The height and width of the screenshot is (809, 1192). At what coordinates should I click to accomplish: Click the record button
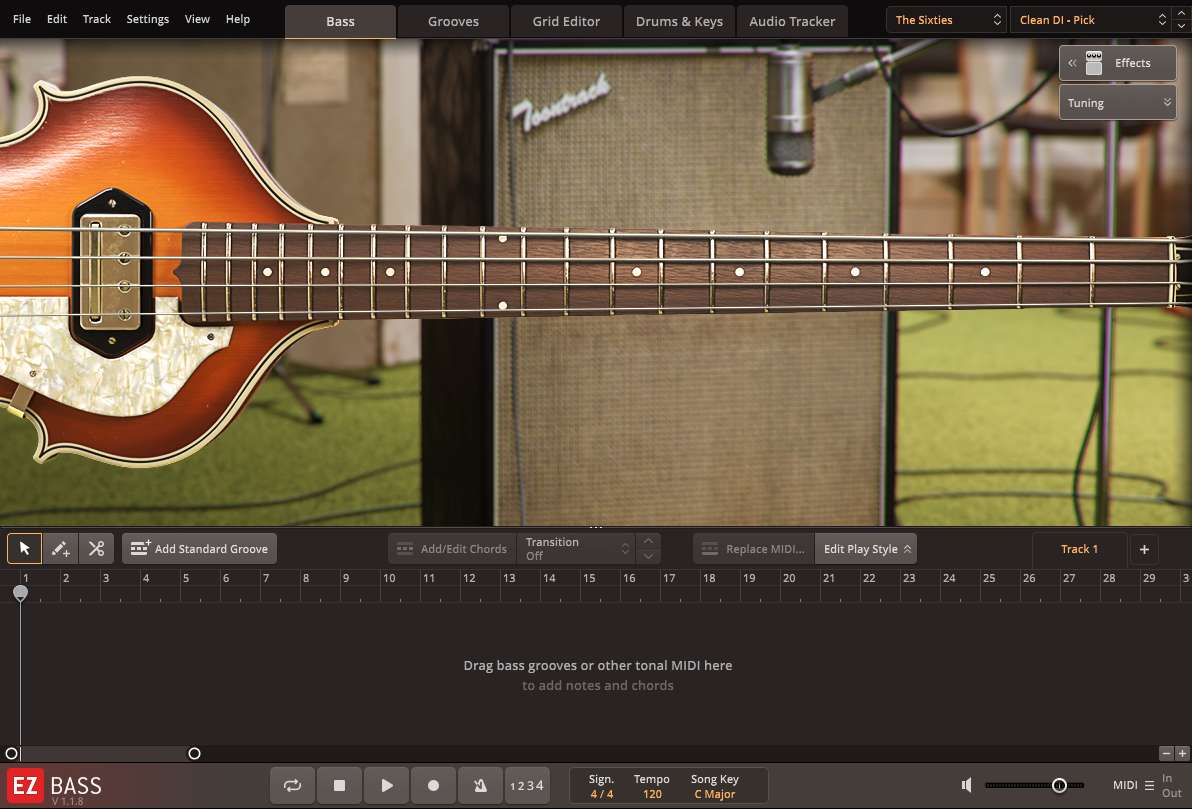click(x=433, y=785)
